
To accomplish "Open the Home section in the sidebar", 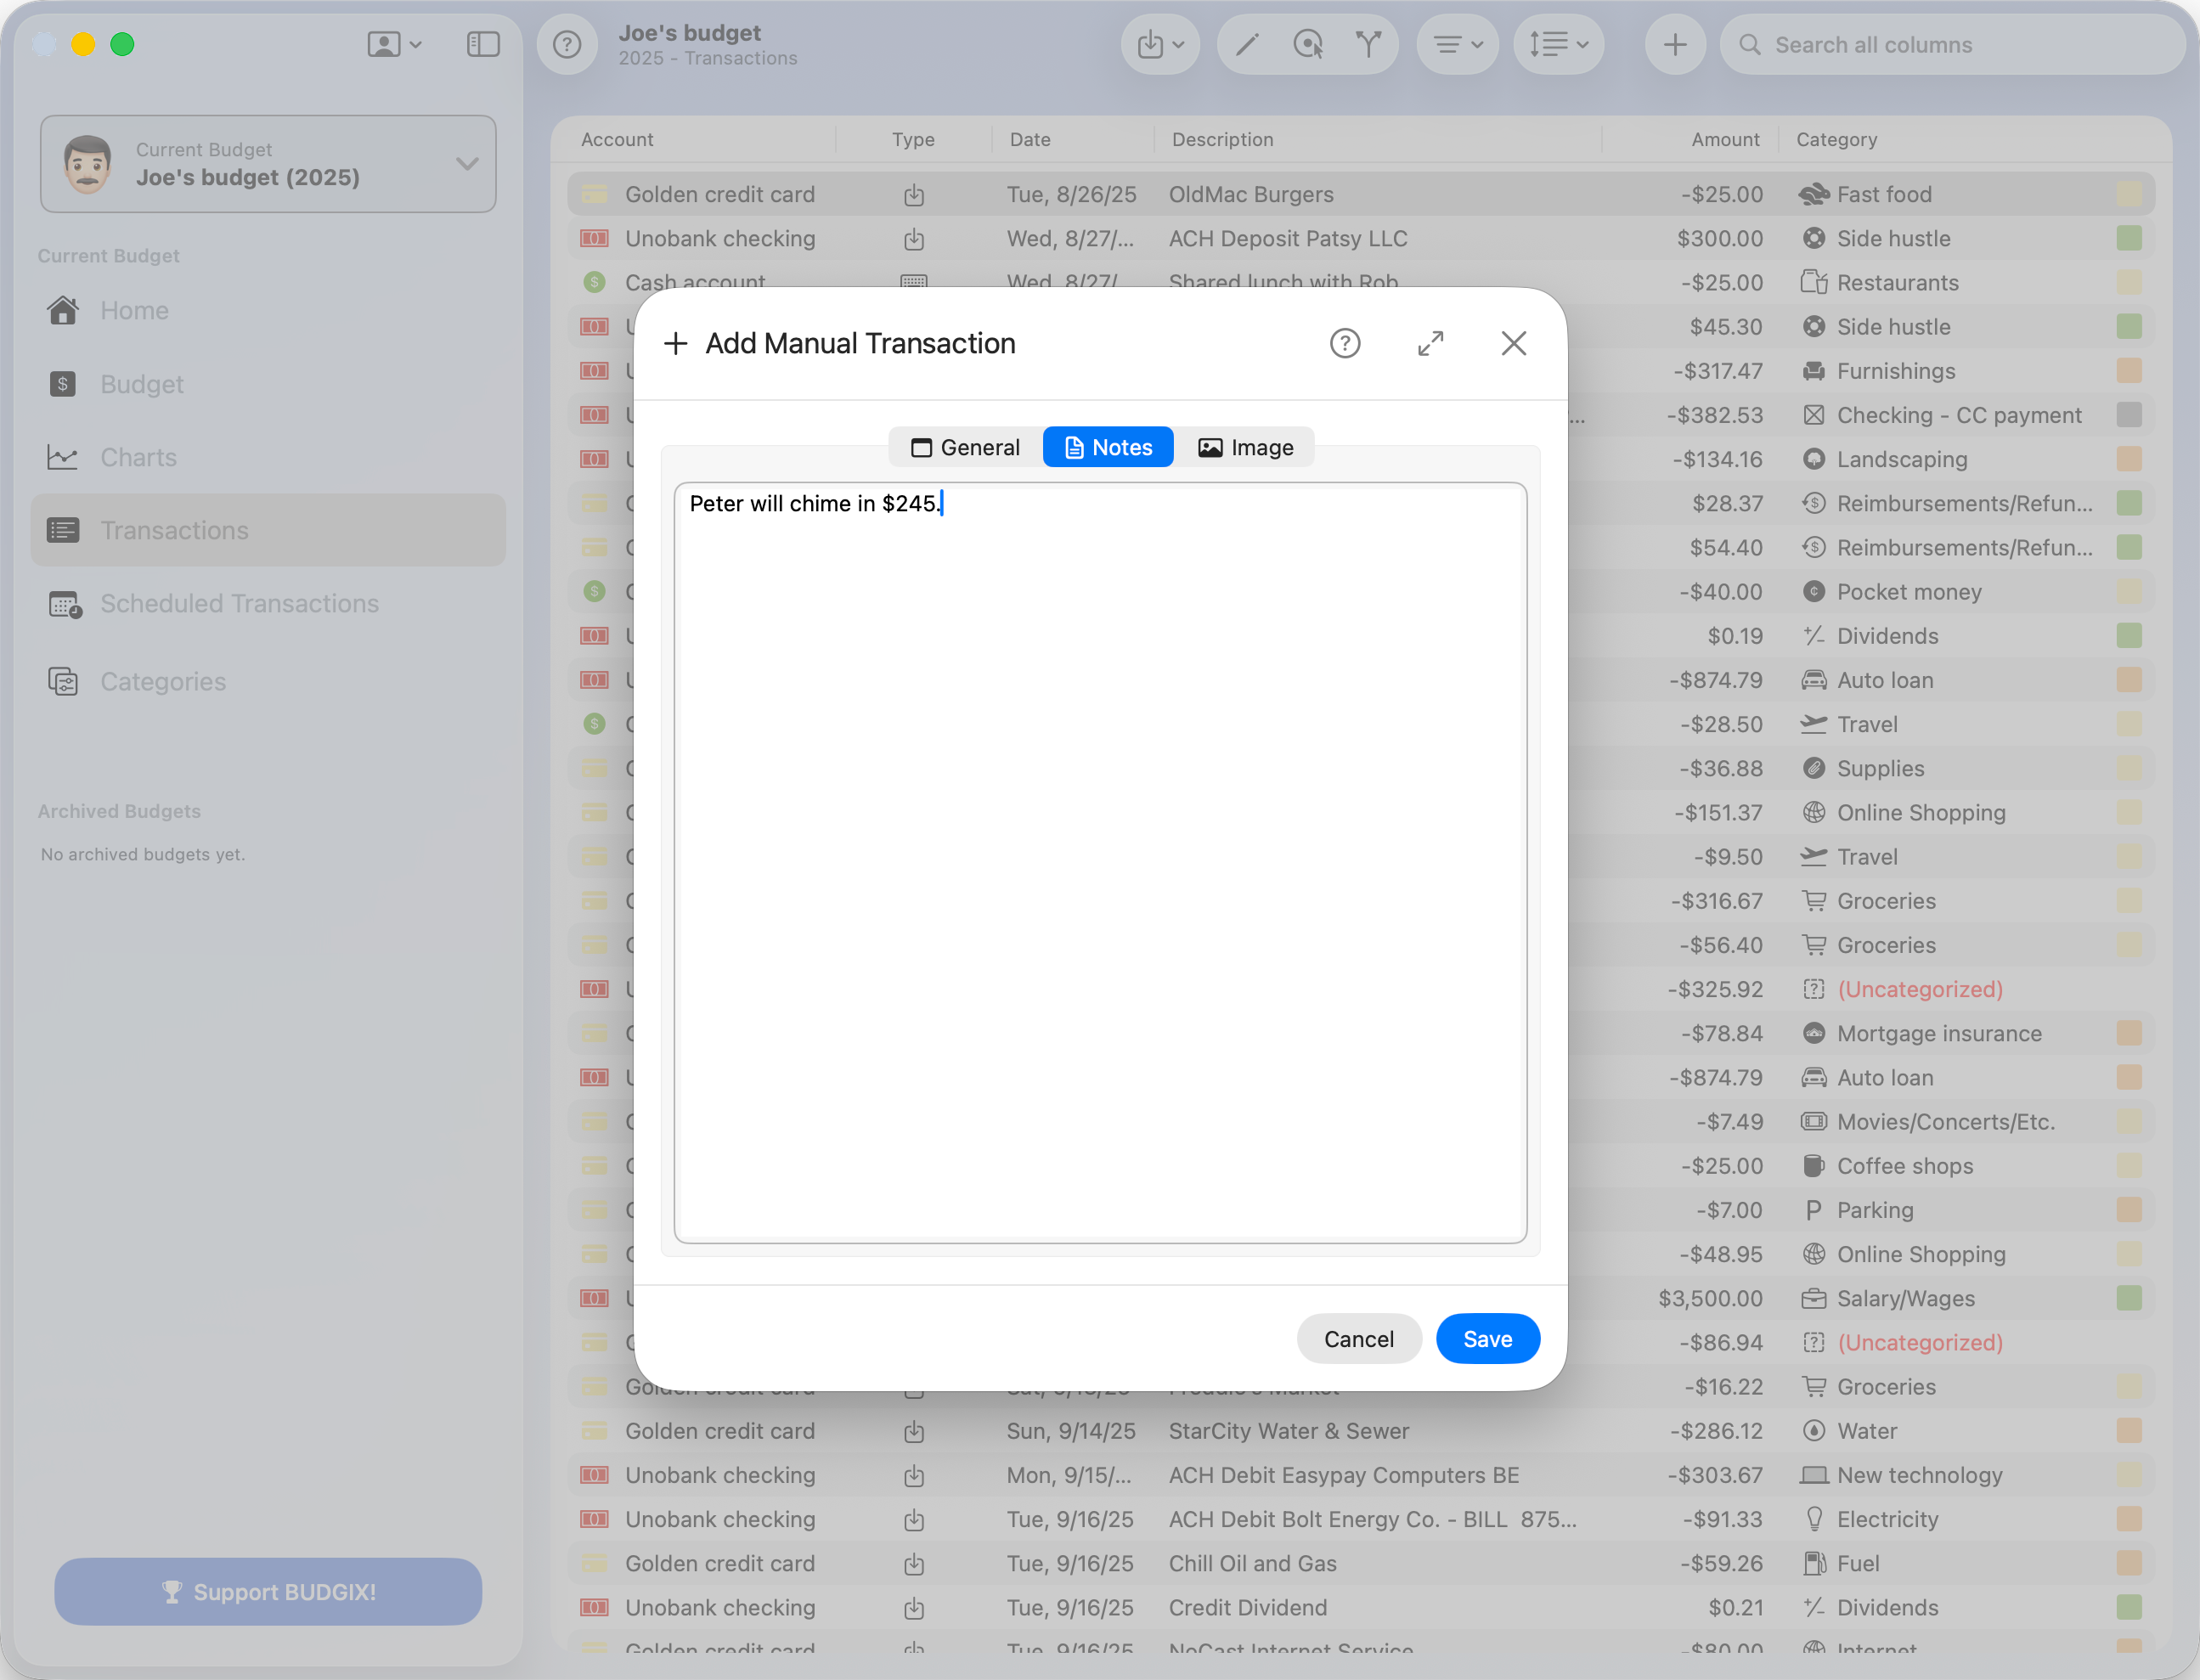I will (x=133, y=310).
